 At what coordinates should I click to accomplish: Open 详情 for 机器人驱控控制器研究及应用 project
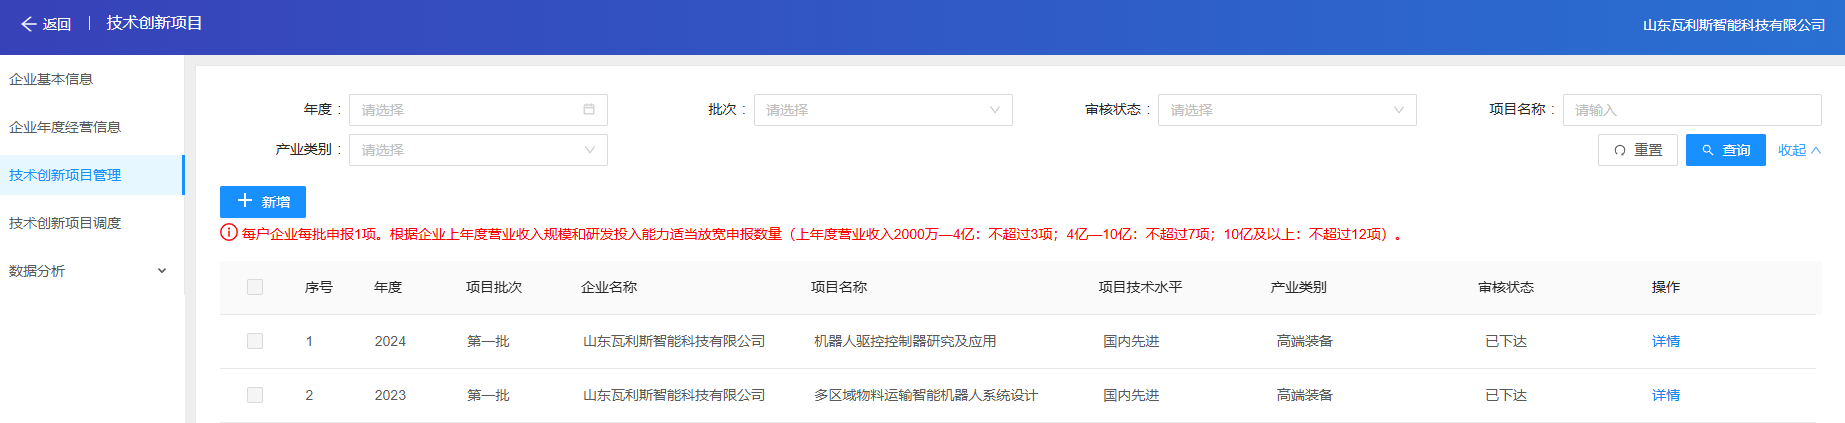(x=1665, y=341)
